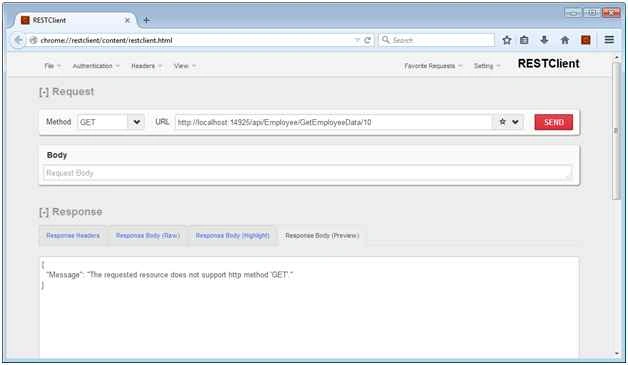Click the page vertical scrollbar thumb
The height and width of the screenshot is (365, 628).
pos(616,131)
